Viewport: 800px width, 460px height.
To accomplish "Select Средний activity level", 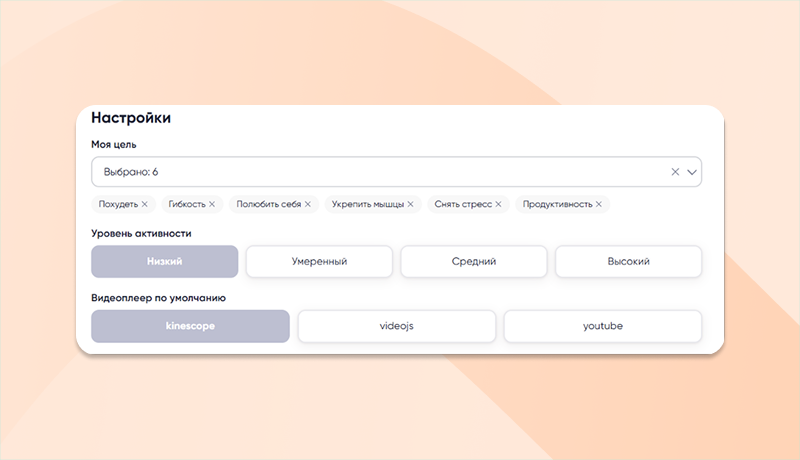I will (474, 262).
